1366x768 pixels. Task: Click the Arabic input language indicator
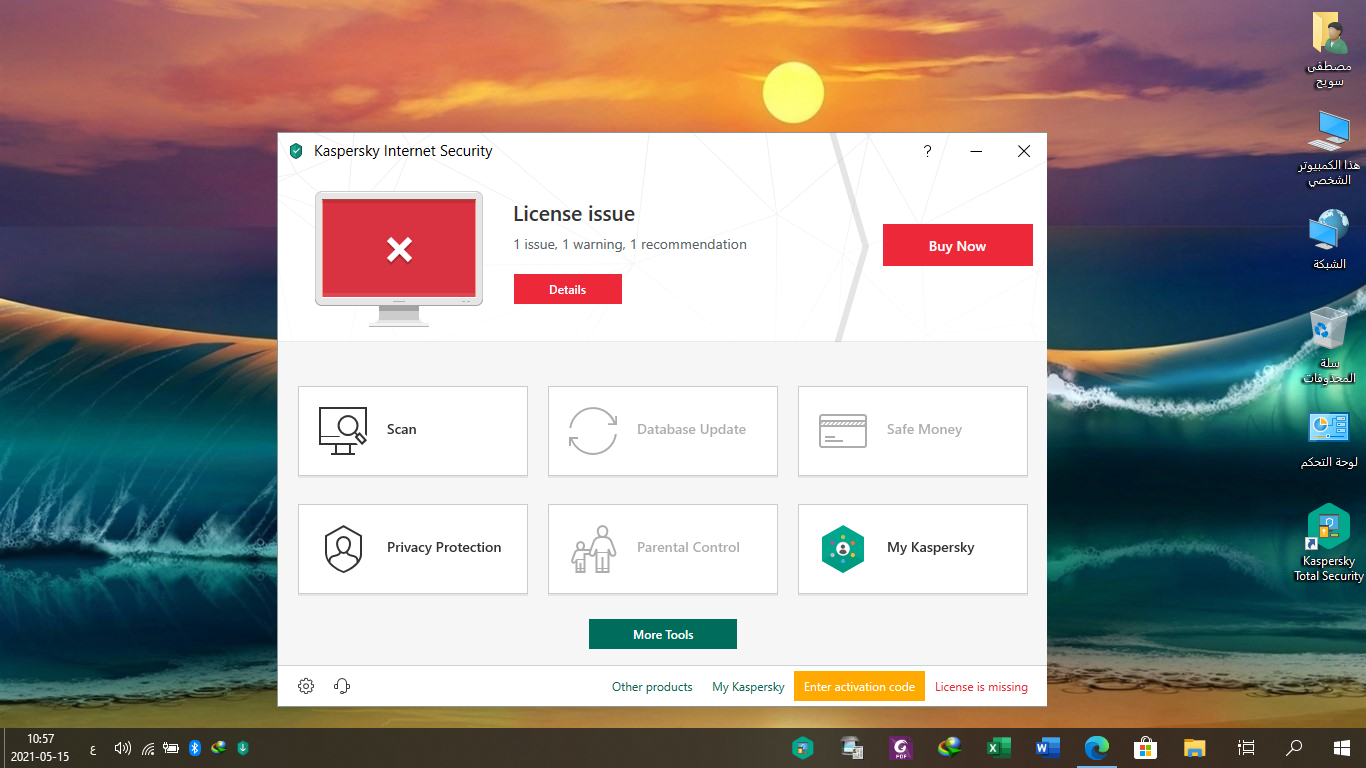coord(93,748)
